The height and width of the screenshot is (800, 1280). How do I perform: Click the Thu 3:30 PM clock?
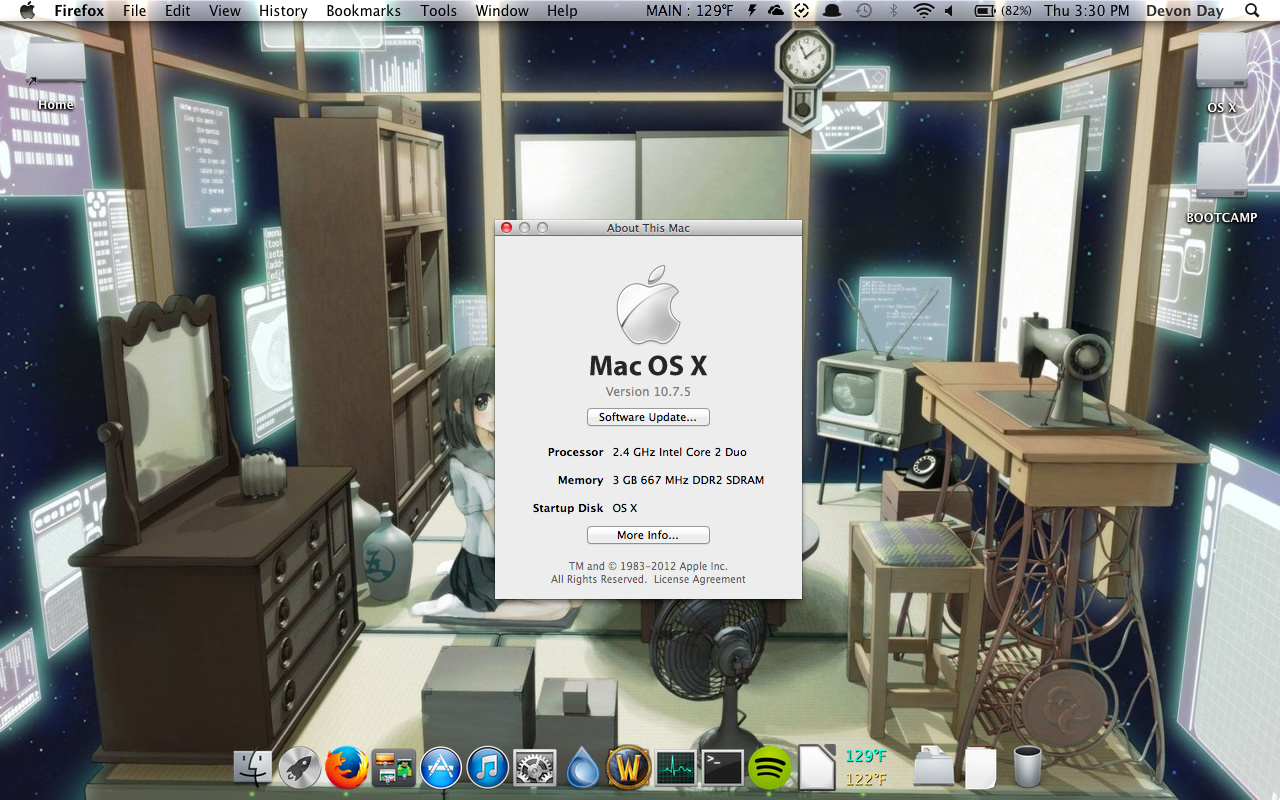1086,11
